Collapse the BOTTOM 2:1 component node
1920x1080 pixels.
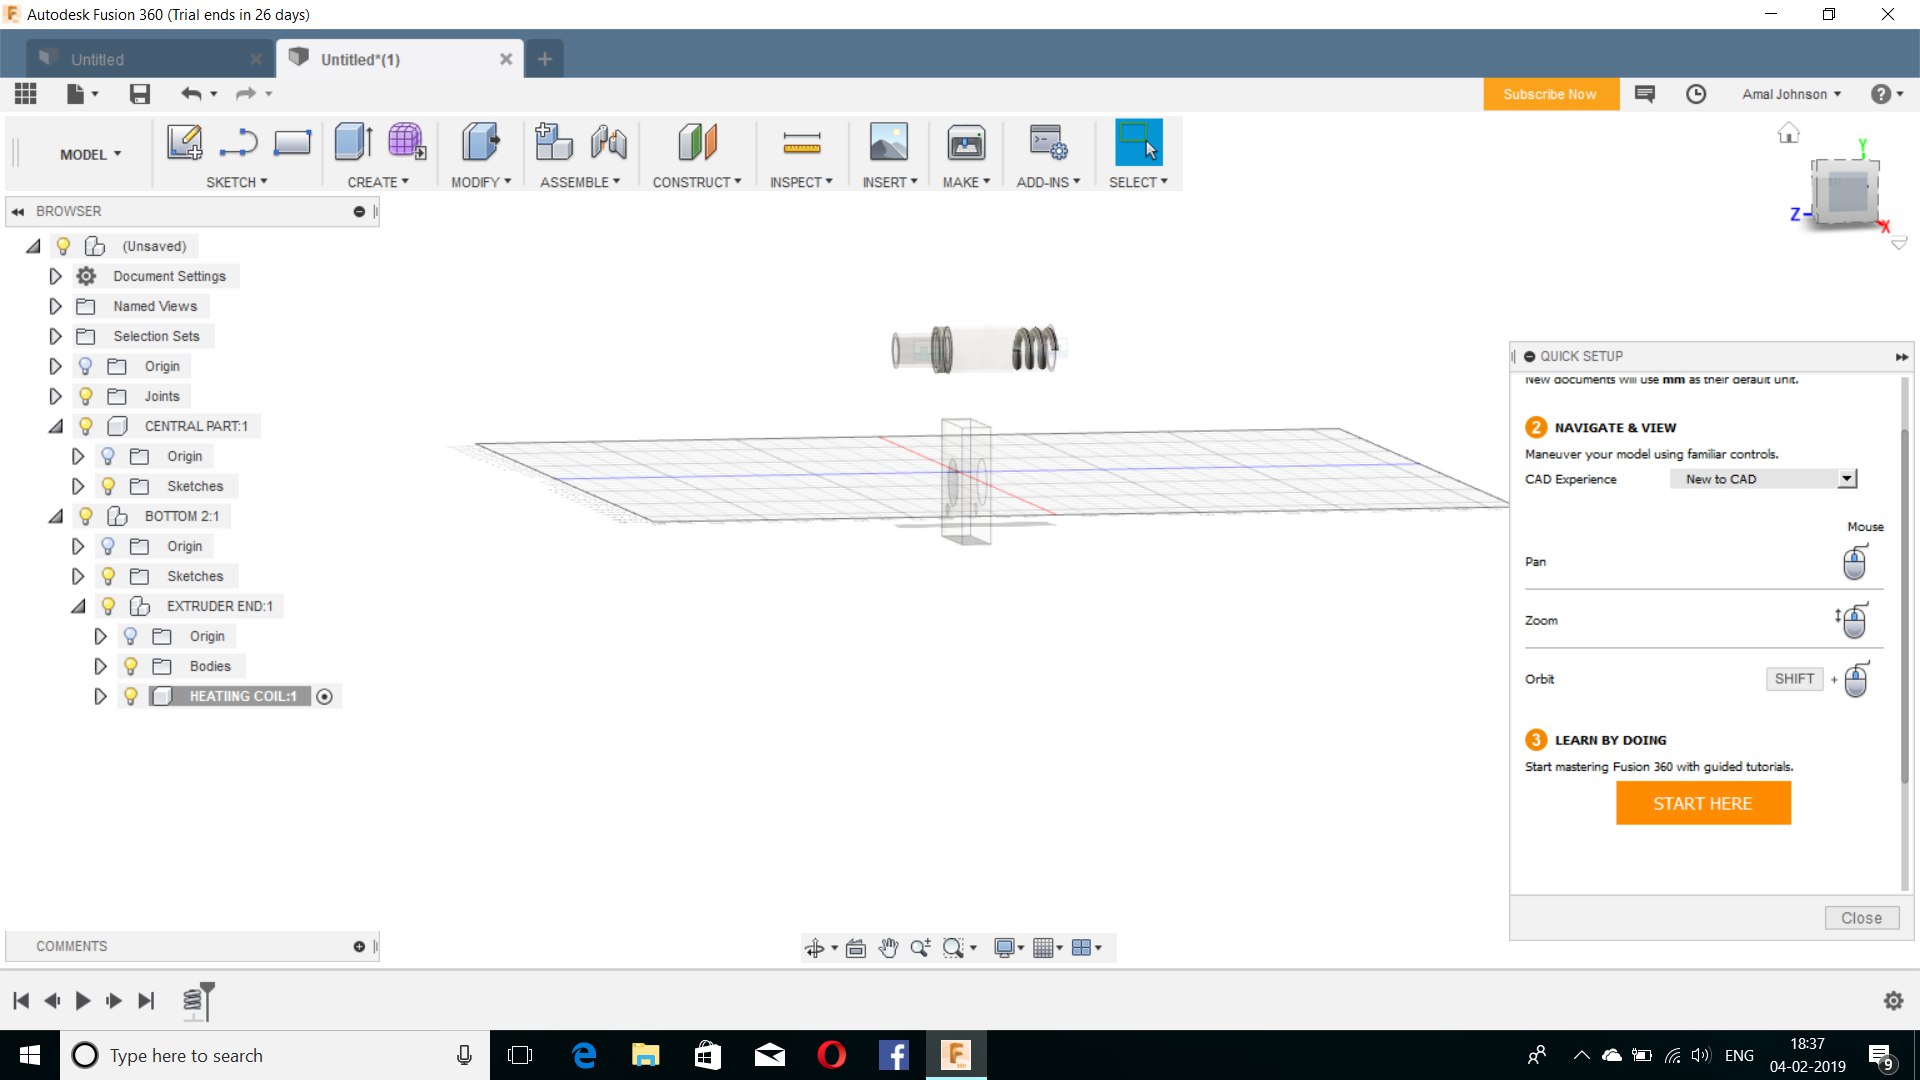click(56, 516)
